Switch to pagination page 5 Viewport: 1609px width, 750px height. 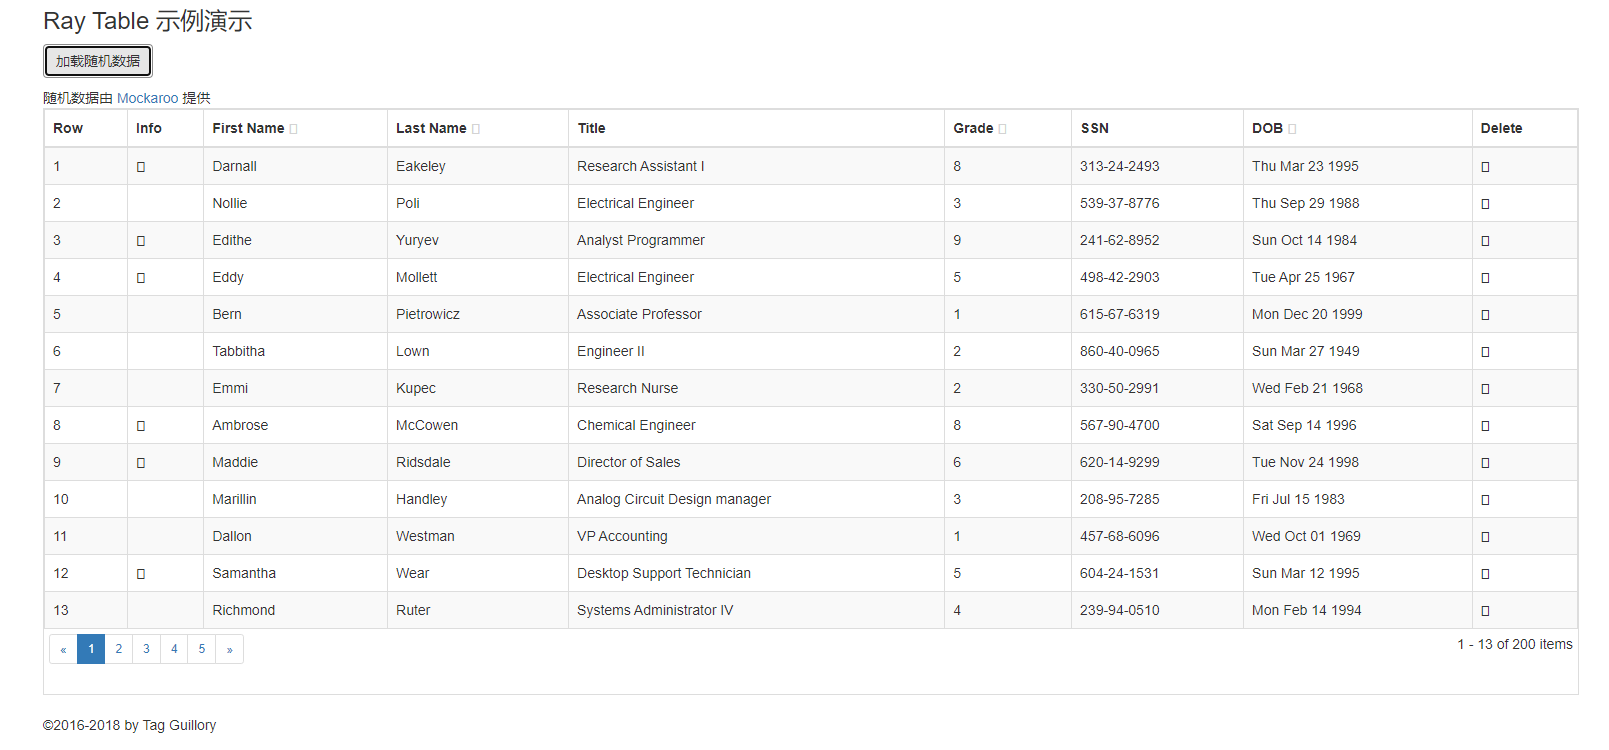(x=202, y=649)
